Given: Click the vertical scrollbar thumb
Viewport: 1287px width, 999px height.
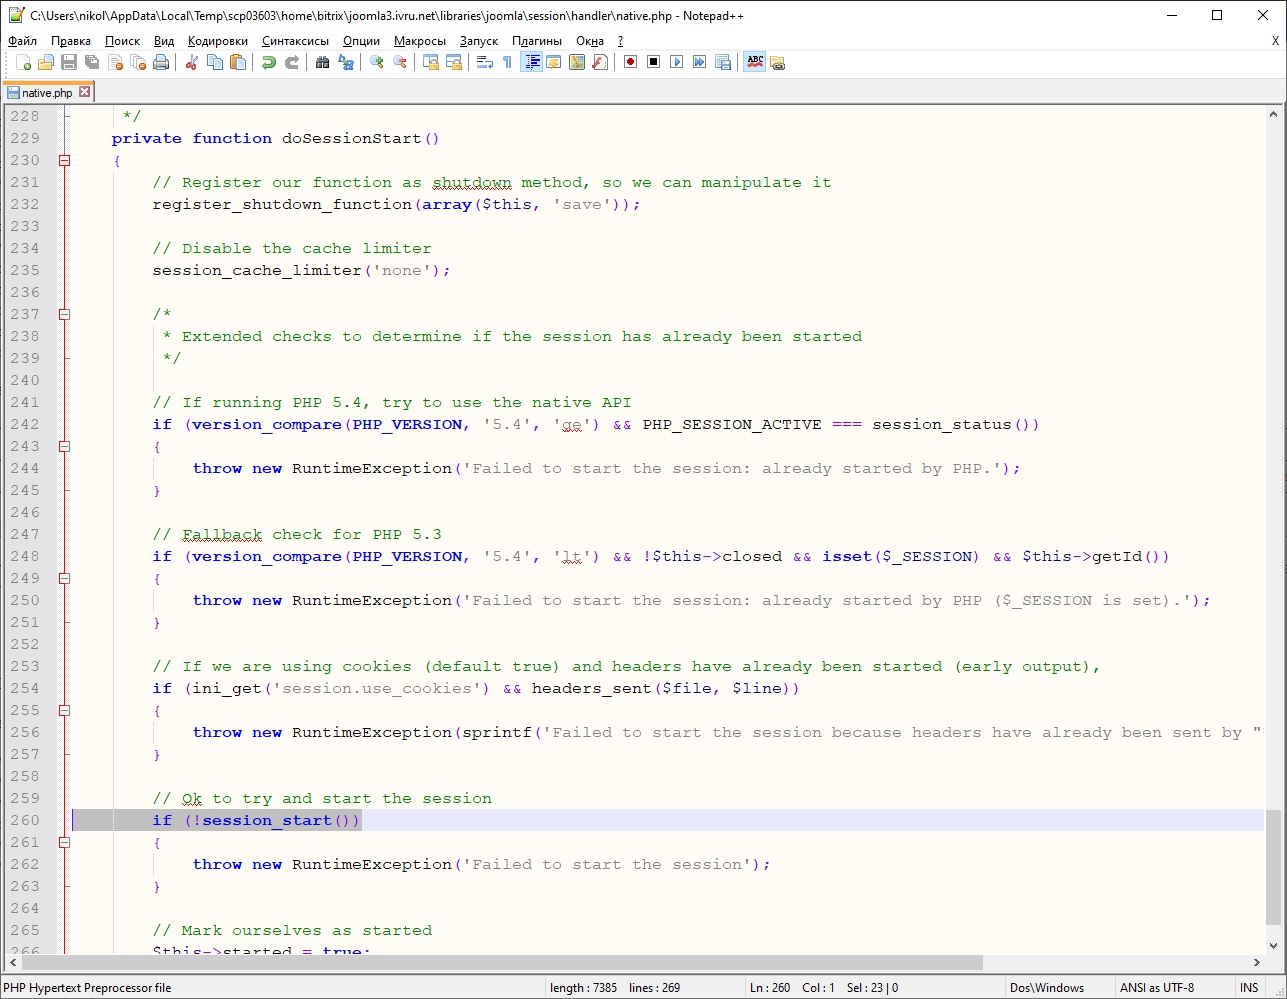Looking at the screenshot, I should (1273, 866).
